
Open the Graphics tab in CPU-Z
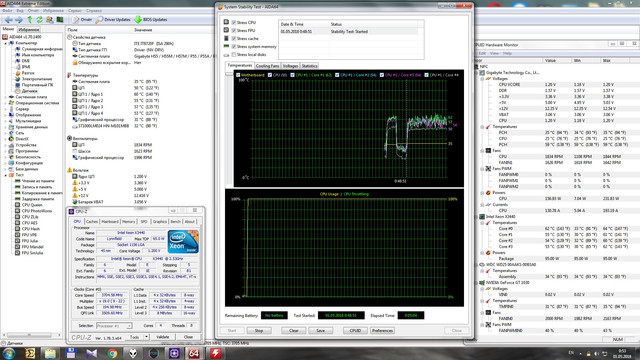tap(160, 222)
